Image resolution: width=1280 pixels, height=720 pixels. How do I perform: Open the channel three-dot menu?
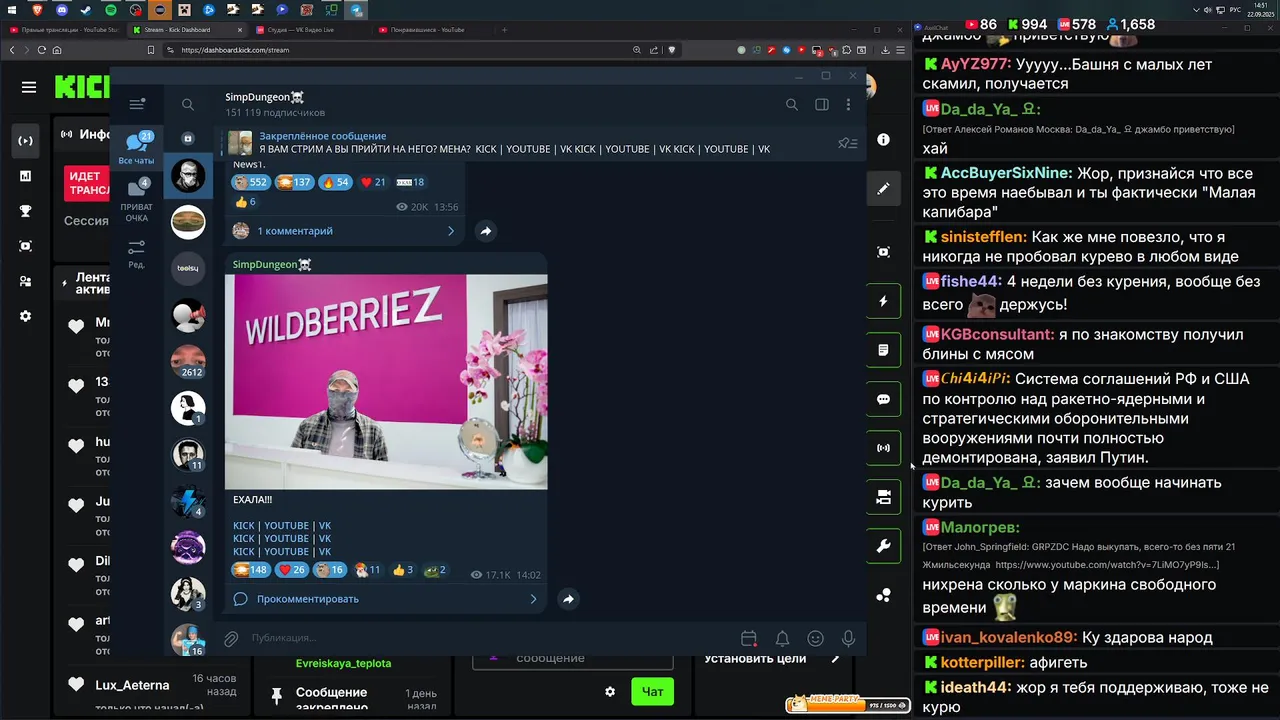[848, 104]
